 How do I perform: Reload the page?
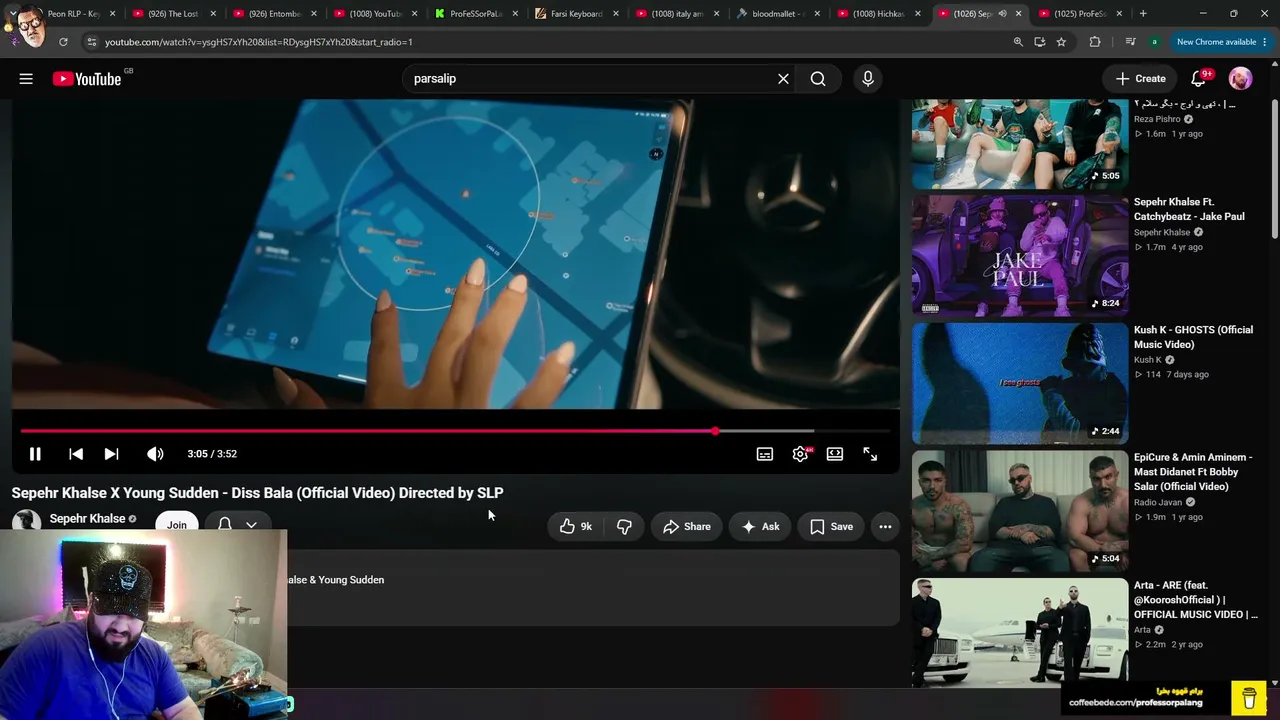pos(63,42)
